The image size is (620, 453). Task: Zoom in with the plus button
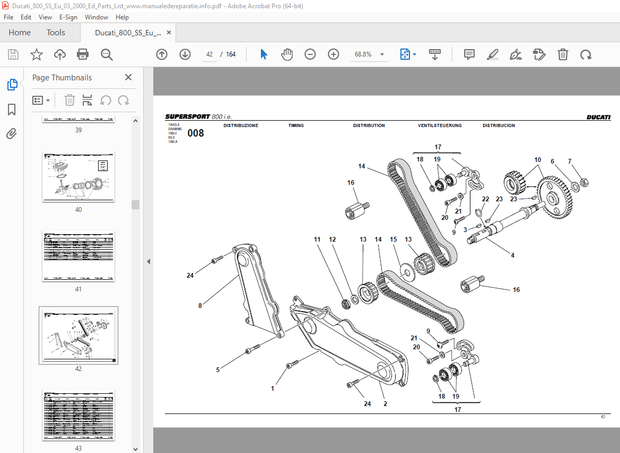point(333,54)
